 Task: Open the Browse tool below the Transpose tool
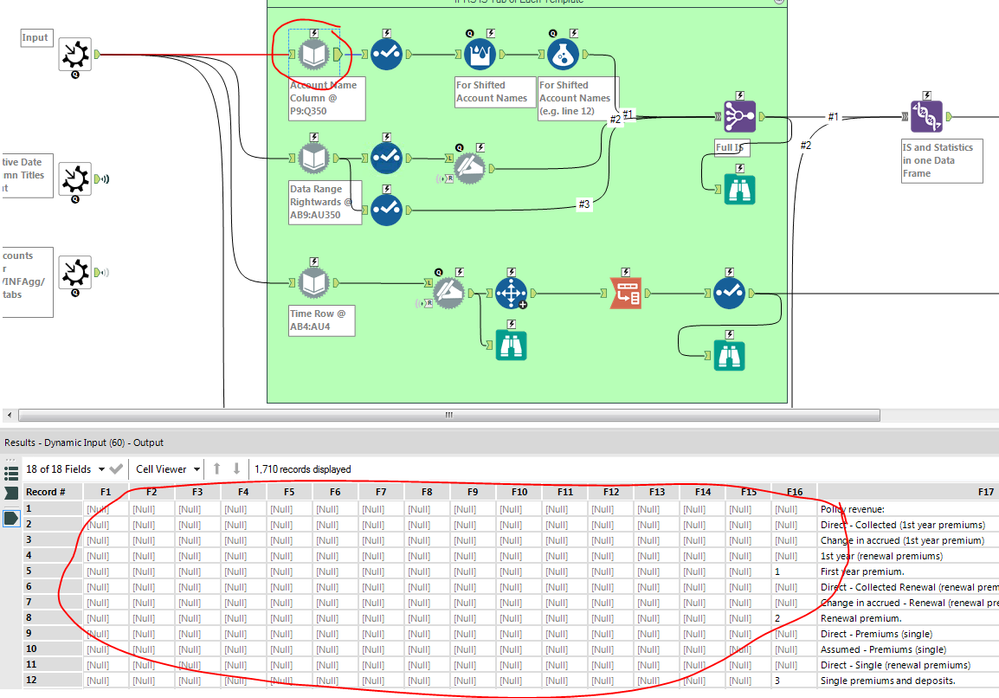click(x=511, y=345)
